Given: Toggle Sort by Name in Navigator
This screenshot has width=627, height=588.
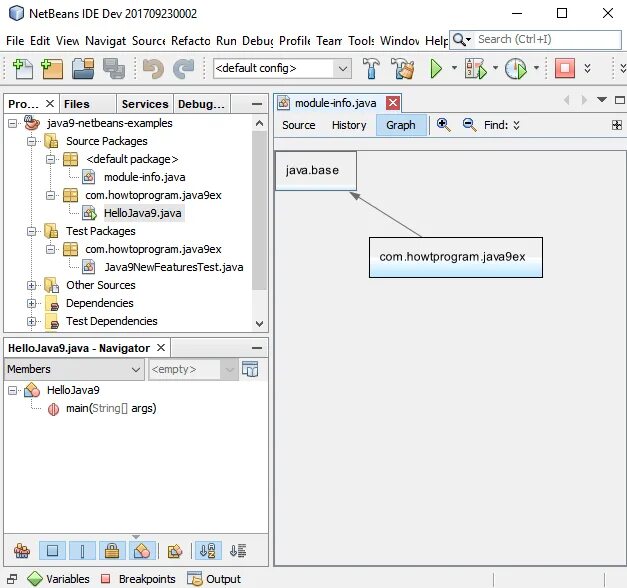Looking at the screenshot, I should click(208, 551).
